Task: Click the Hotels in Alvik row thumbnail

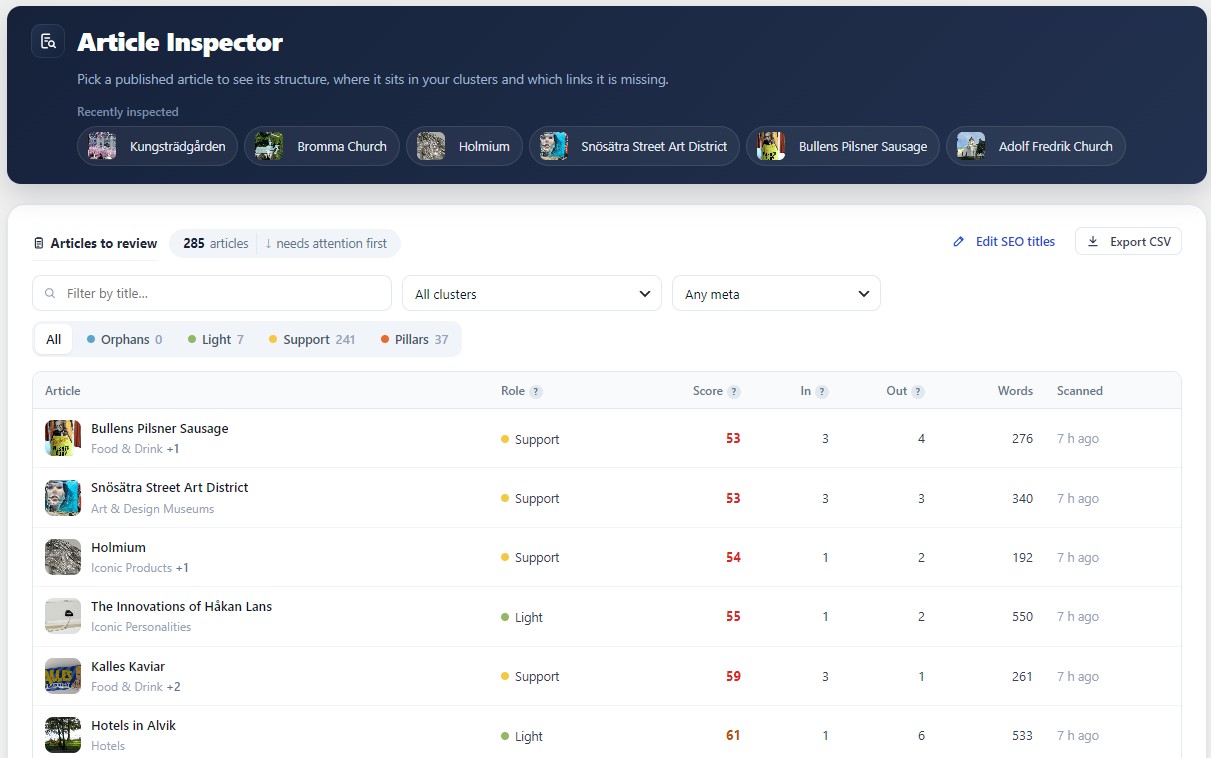Action: 63,735
